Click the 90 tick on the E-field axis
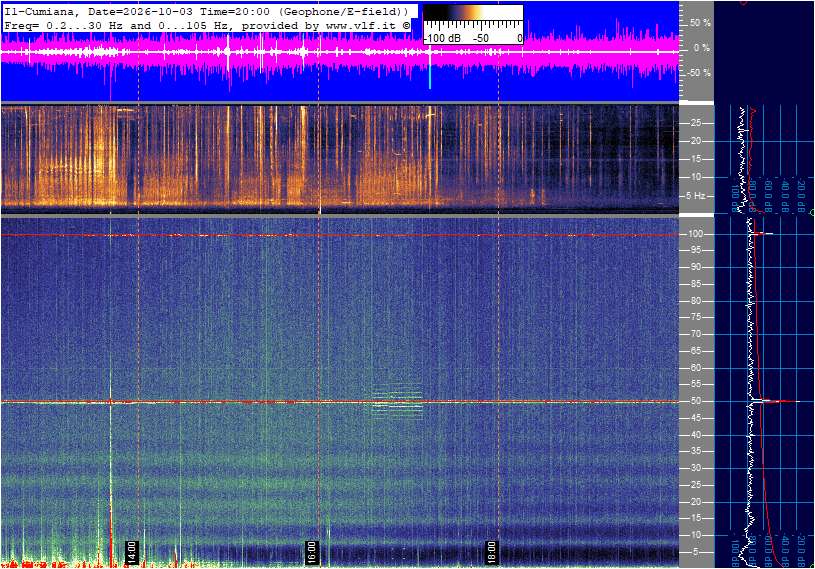 (695, 267)
